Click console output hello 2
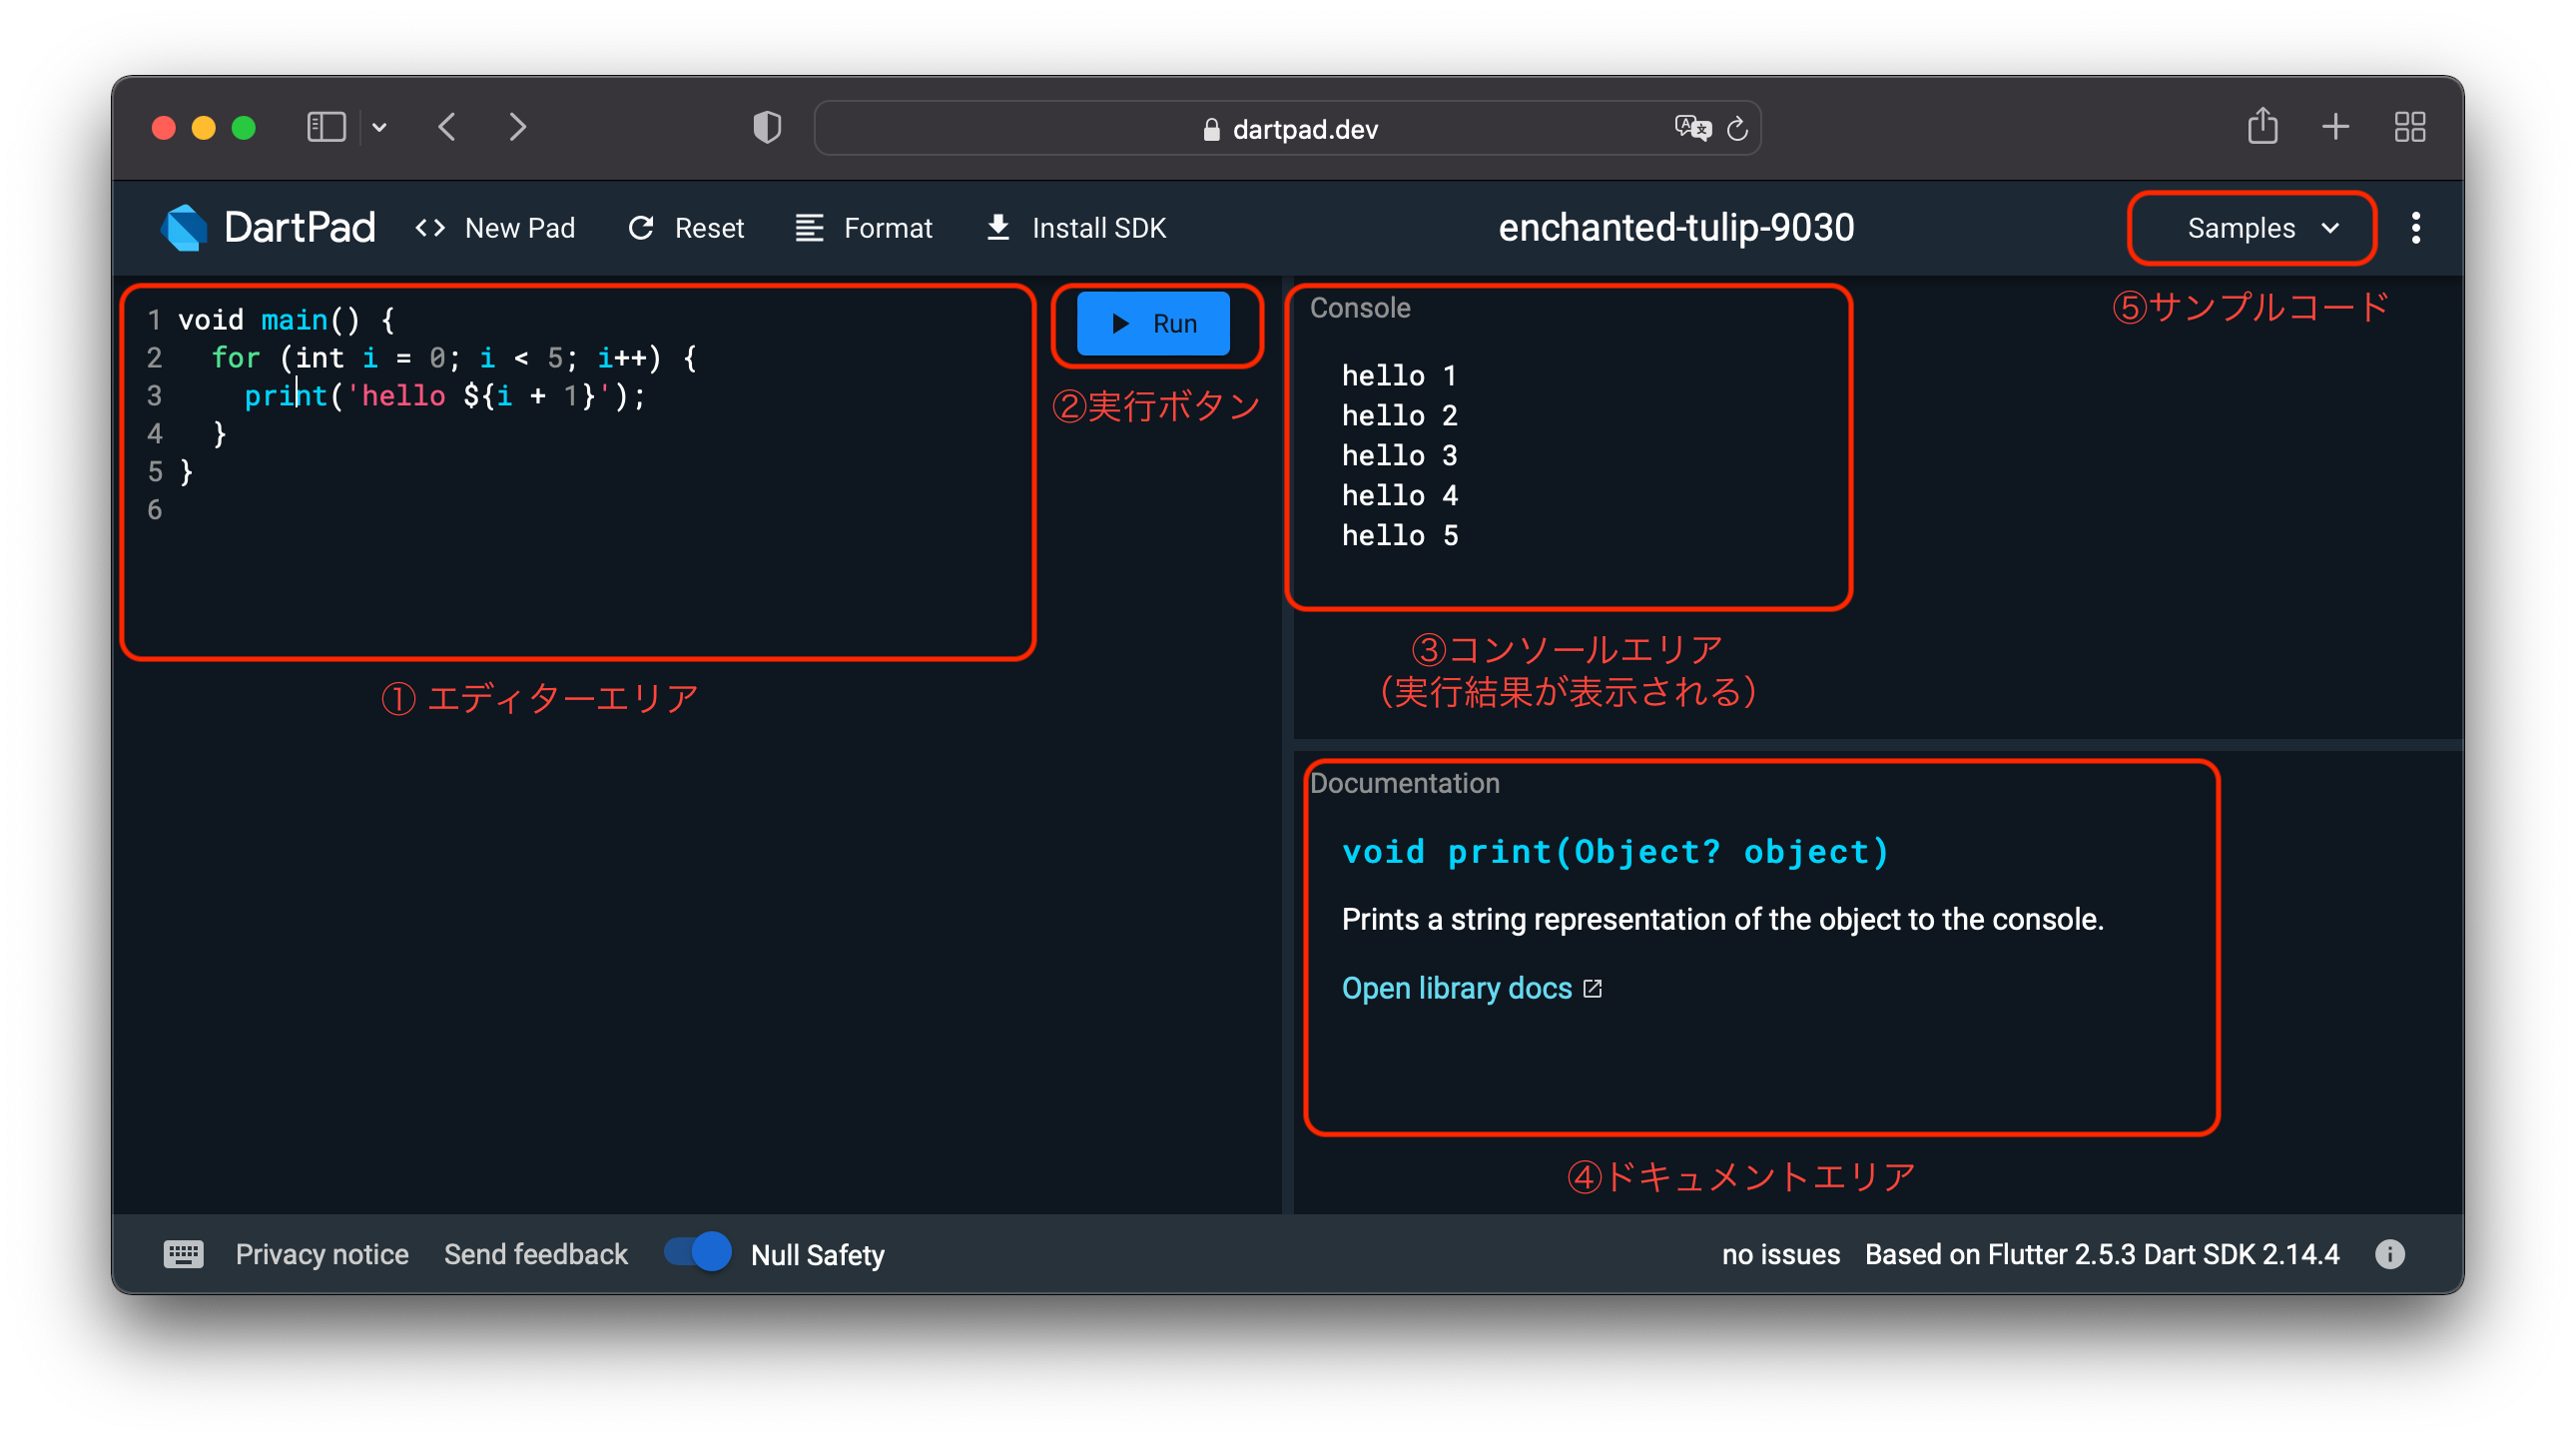This screenshot has width=2576, height=1442. [x=1399, y=415]
